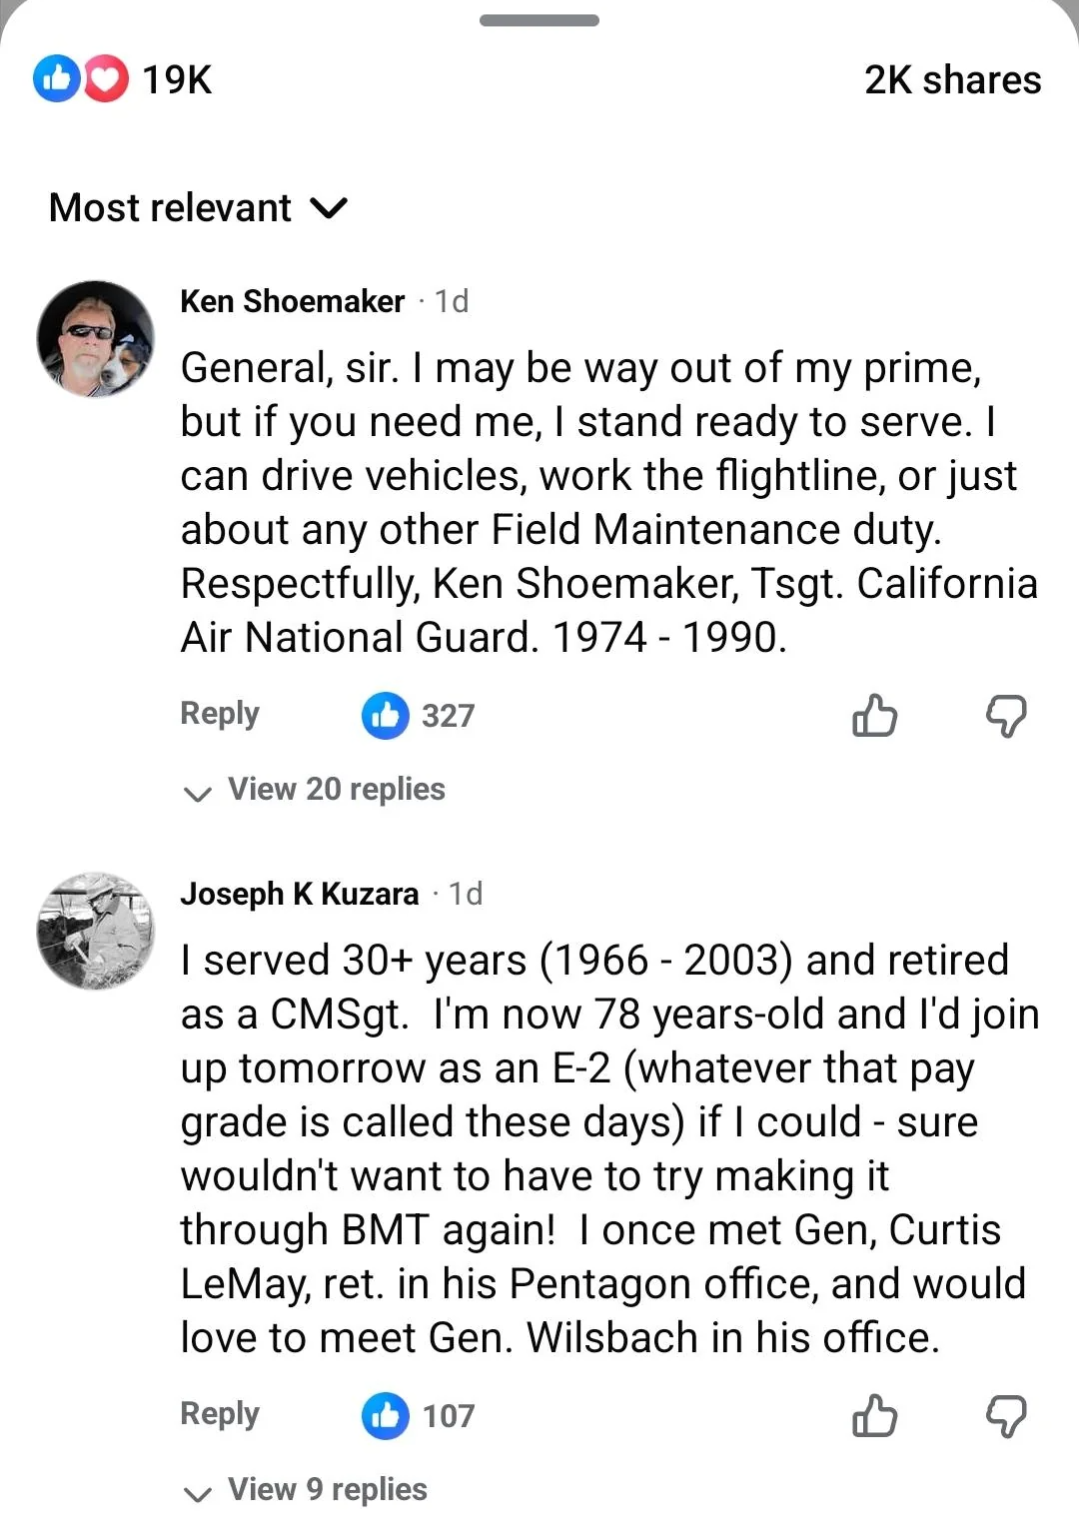Expand View 9 replies

tap(326, 1490)
